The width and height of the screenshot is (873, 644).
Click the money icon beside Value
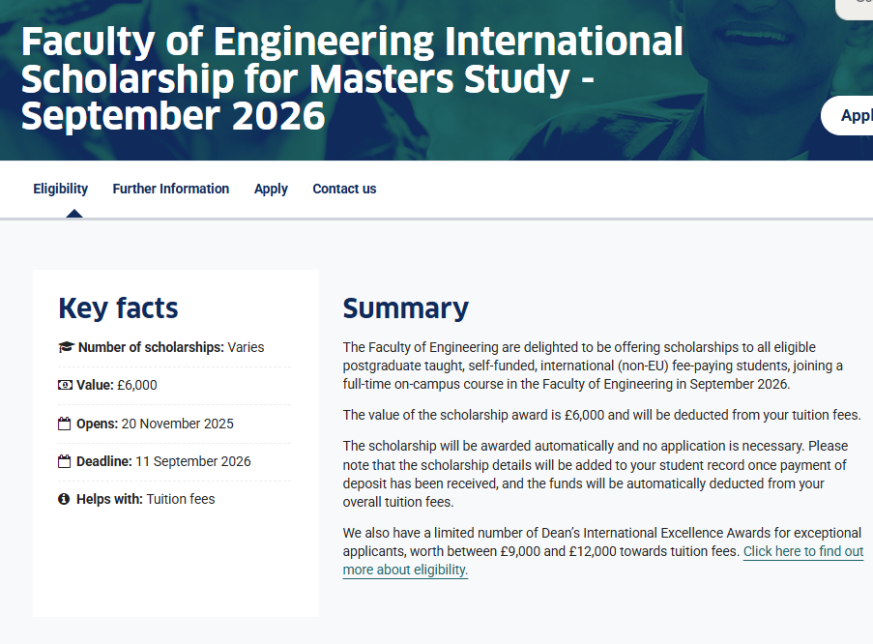click(x=65, y=385)
